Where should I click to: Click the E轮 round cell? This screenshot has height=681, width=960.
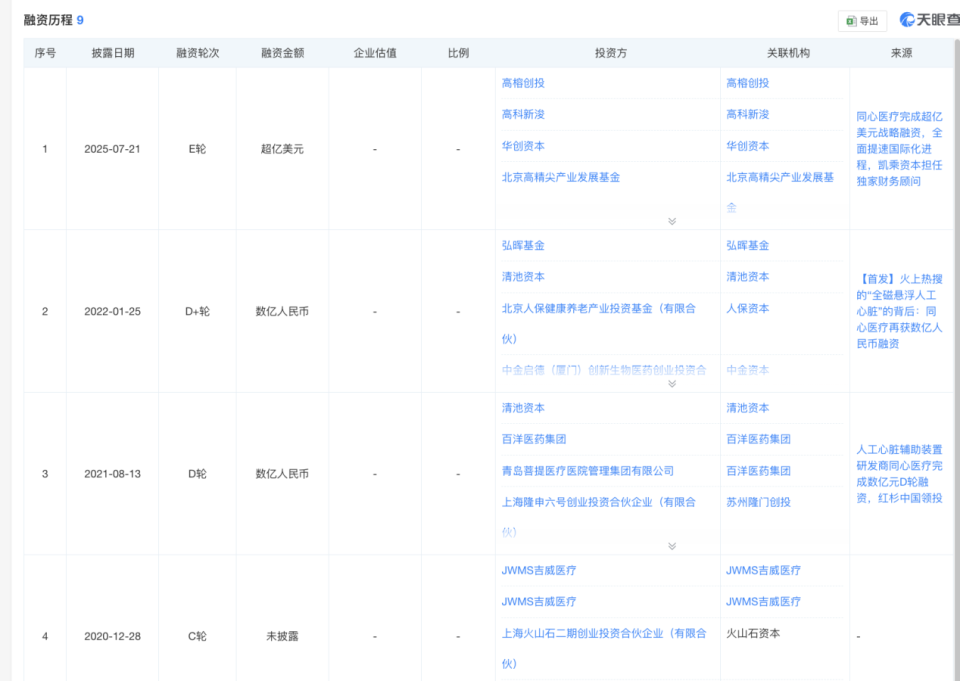197,149
